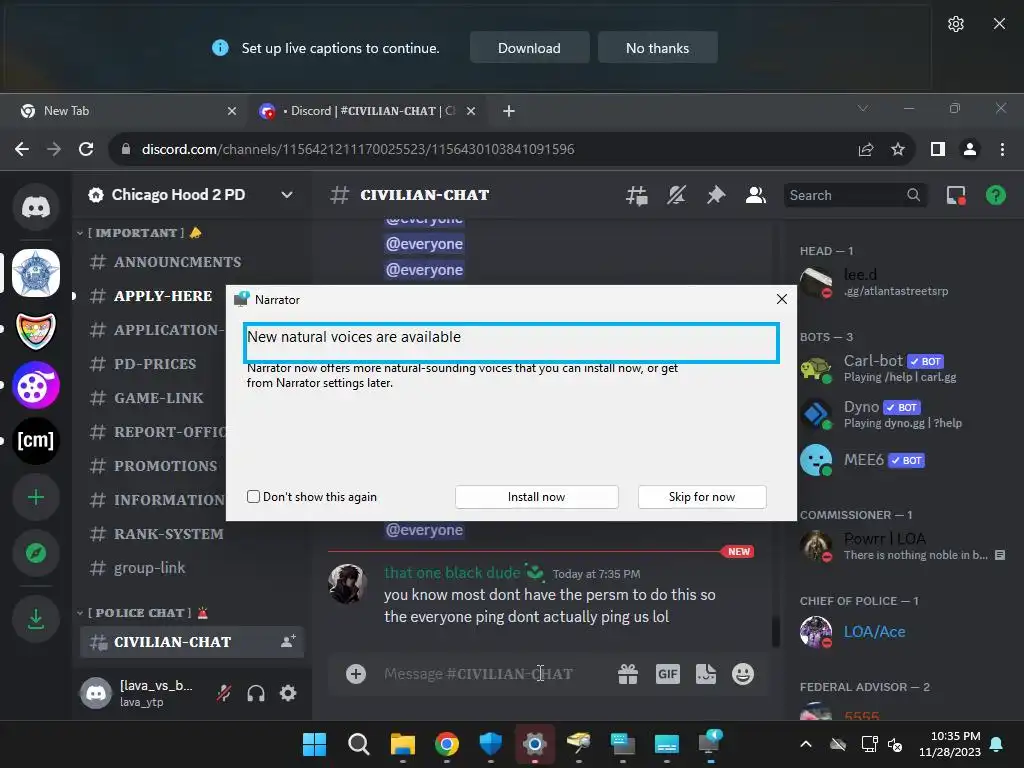Viewport: 1024px width, 768px height.
Task: Click username that one black dude
Action: coord(452,573)
